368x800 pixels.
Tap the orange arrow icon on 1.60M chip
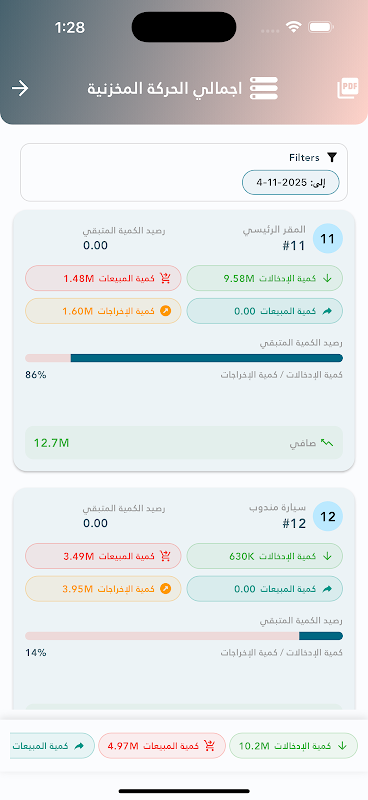click(165, 311)
